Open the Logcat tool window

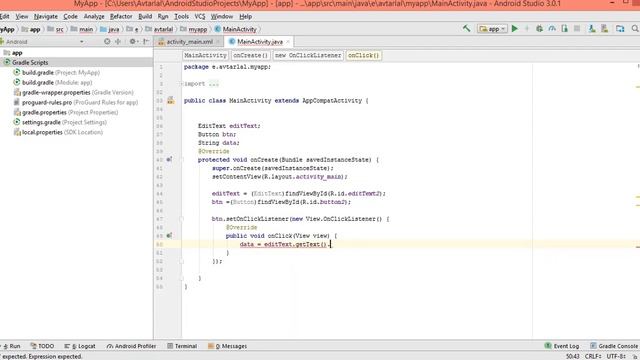[80, 346]
